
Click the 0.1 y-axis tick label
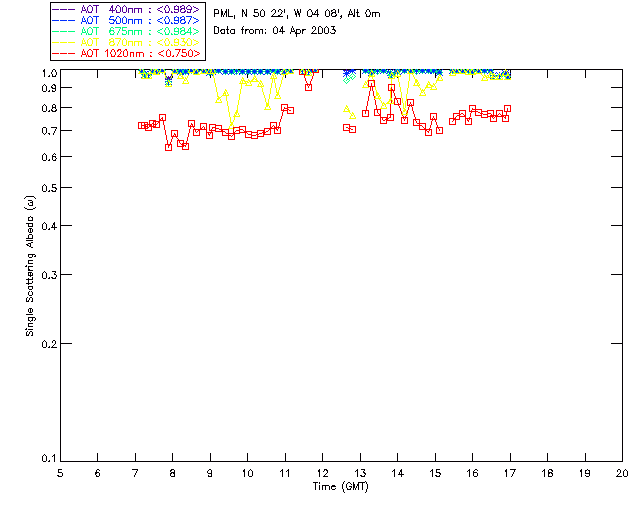click(49, 459)
